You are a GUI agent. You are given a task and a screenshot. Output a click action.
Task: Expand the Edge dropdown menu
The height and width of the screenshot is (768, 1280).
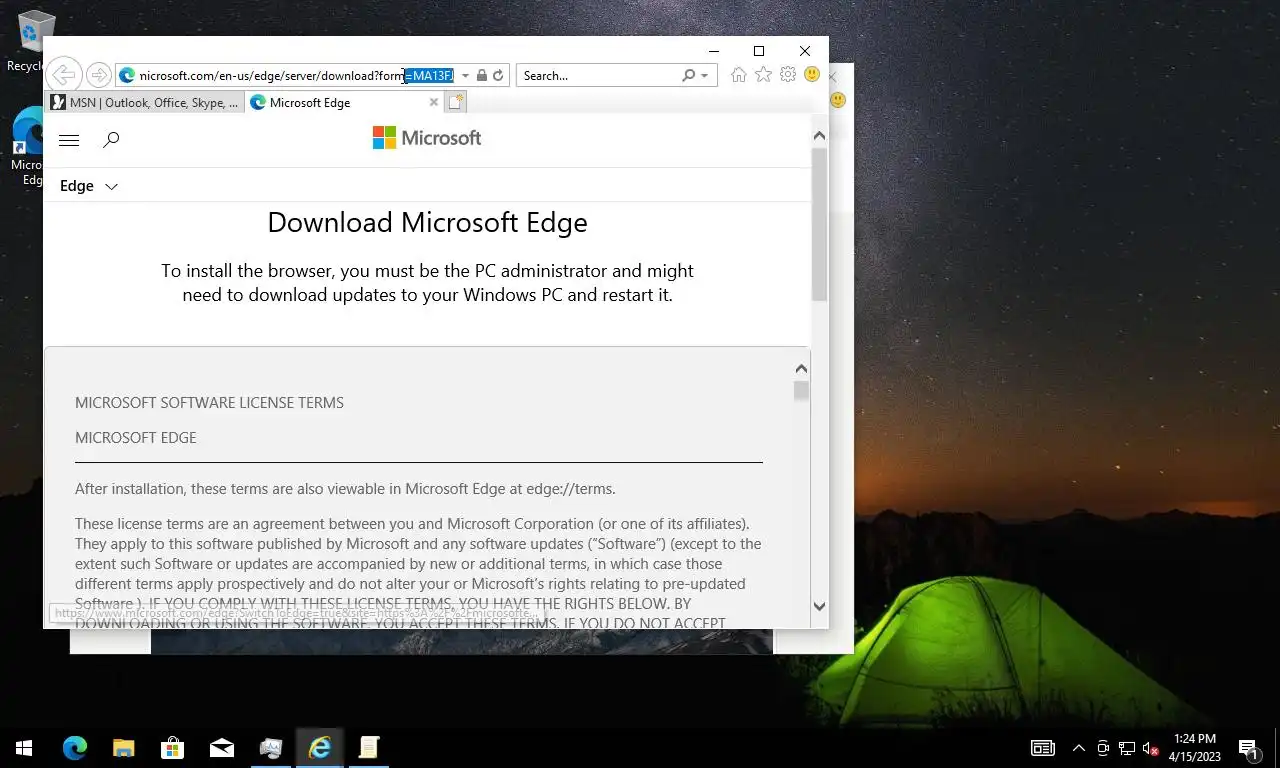[89, 186]
